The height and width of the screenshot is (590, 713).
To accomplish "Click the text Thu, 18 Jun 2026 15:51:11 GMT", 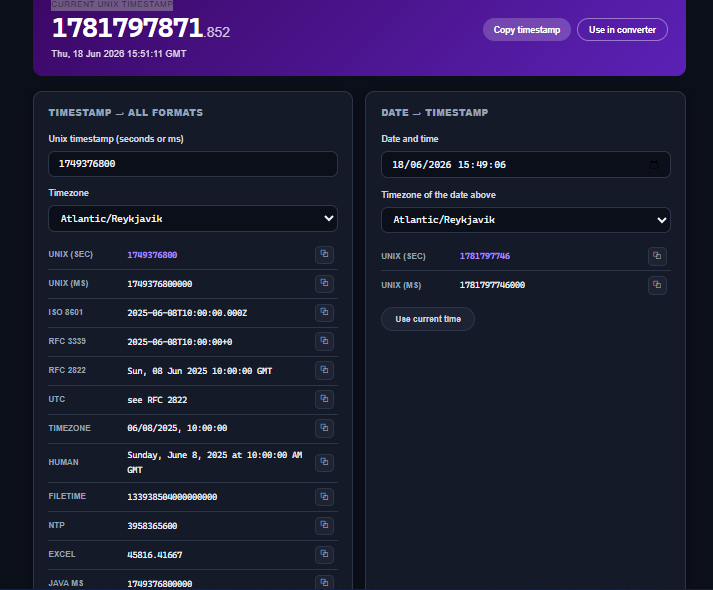I will 119,54.
